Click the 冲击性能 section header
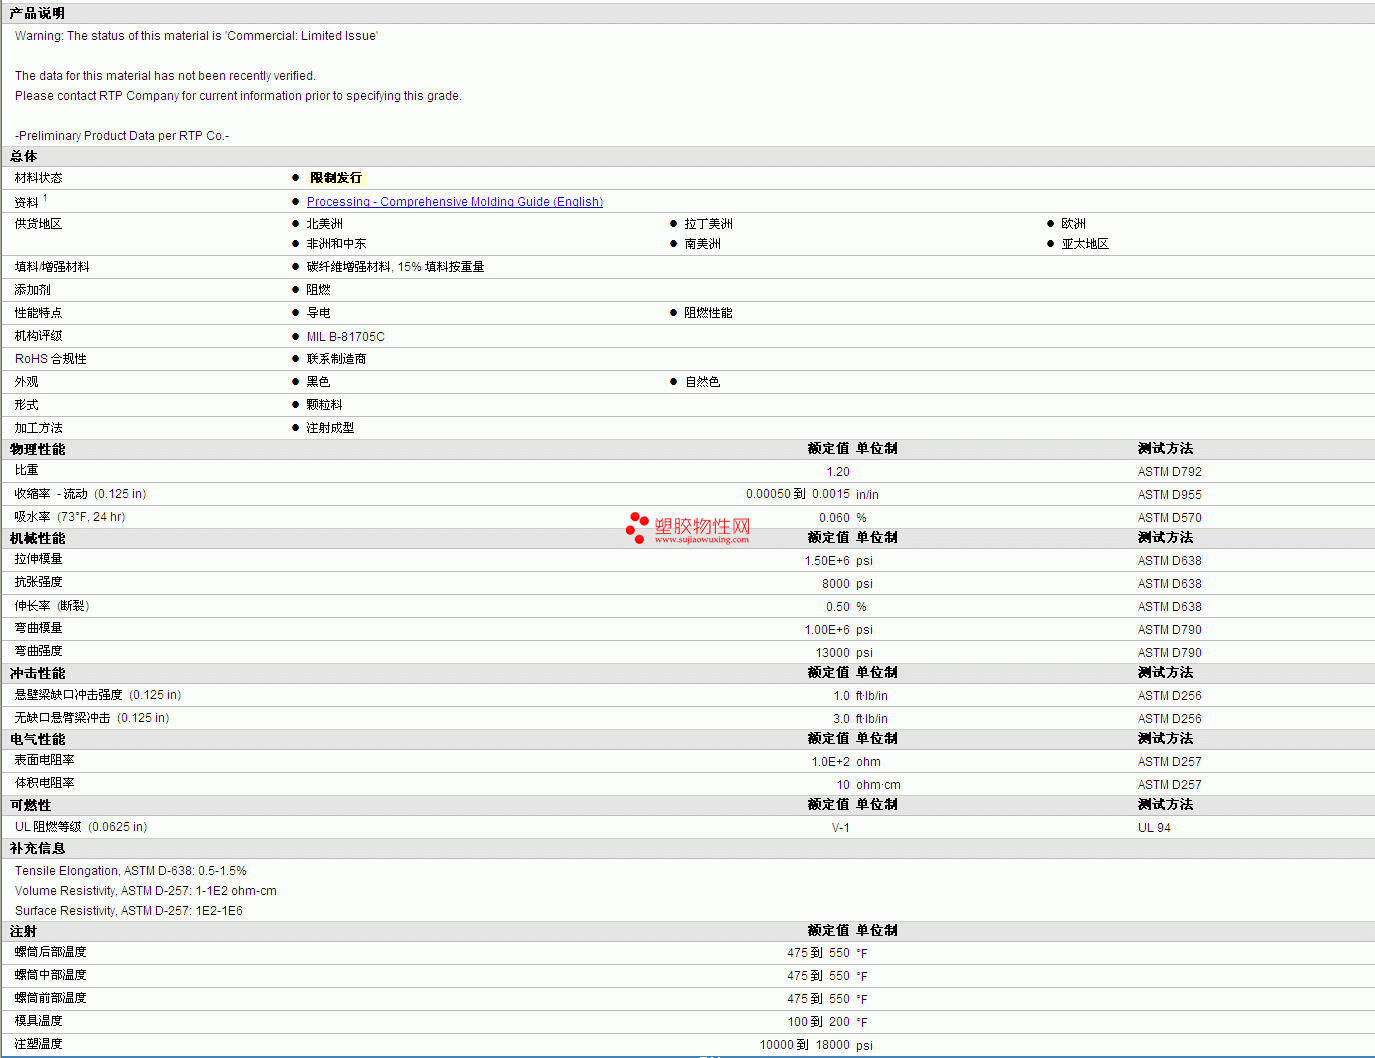 pos(38,673)
